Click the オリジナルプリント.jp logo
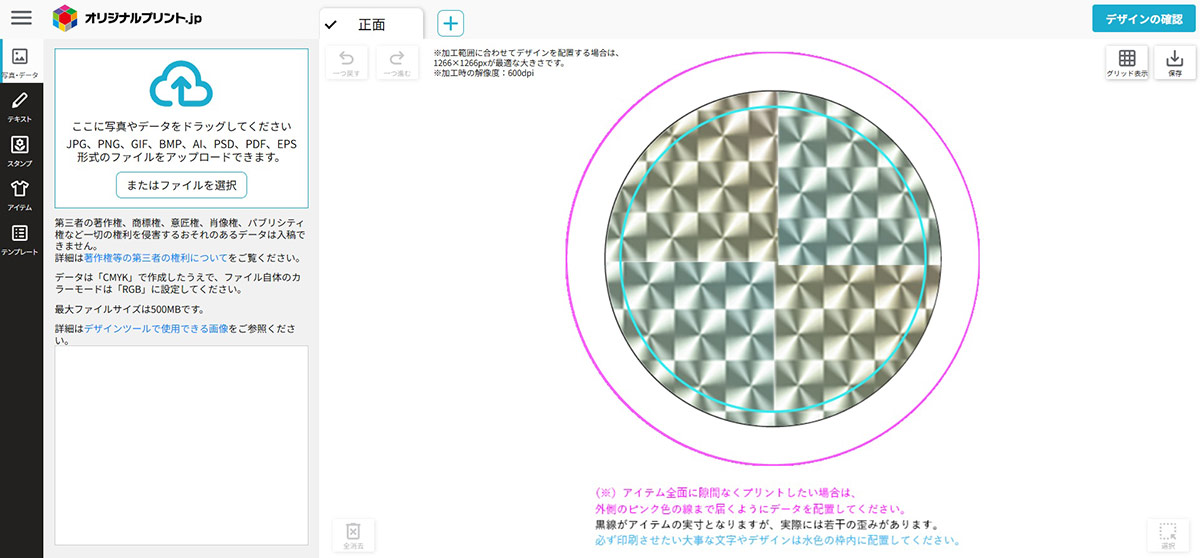The height and width of the screenshot is (558, 1200). (x=128, y=17)
